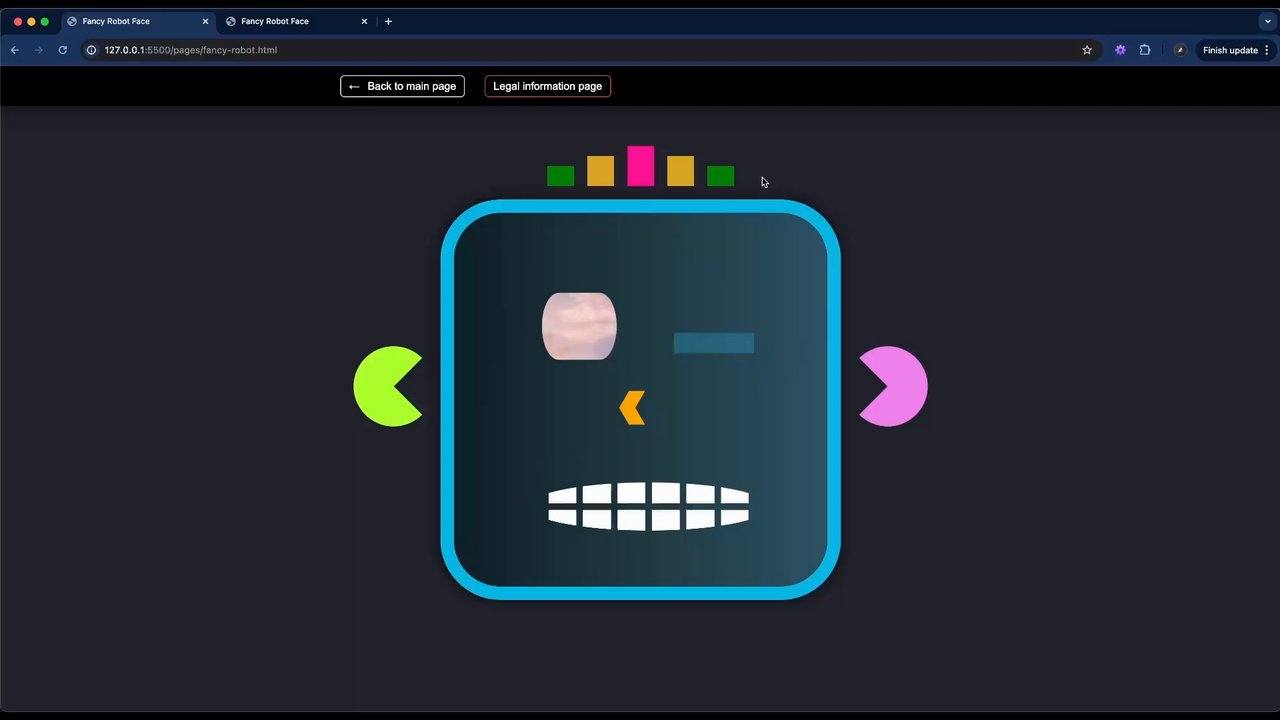Viewport: 1280px width, 720px height.
Task: Click the robot's open left eye
Action: tap(579, 326)
